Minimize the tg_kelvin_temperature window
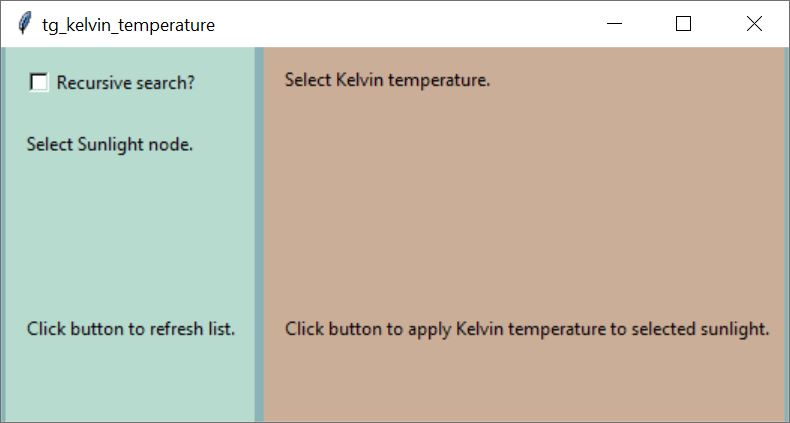This screenshot has height=423, width=790. pyautogui.click(x=614, y=24)
